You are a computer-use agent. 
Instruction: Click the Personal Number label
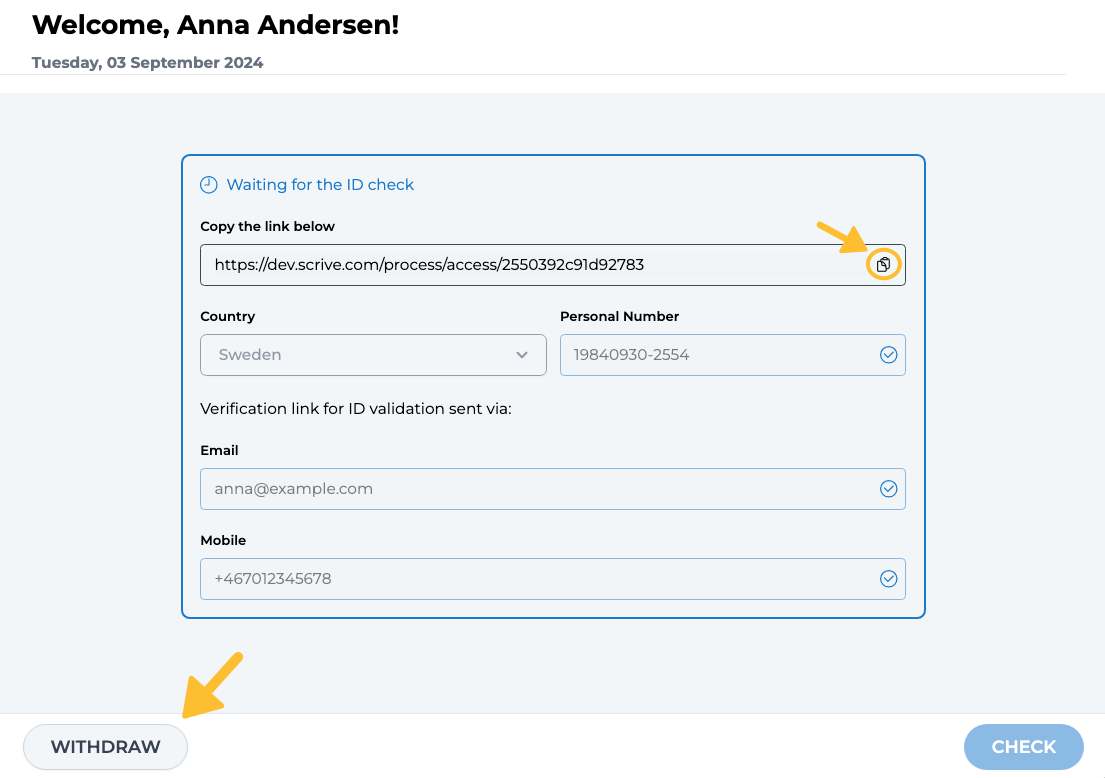coord(619,317)
